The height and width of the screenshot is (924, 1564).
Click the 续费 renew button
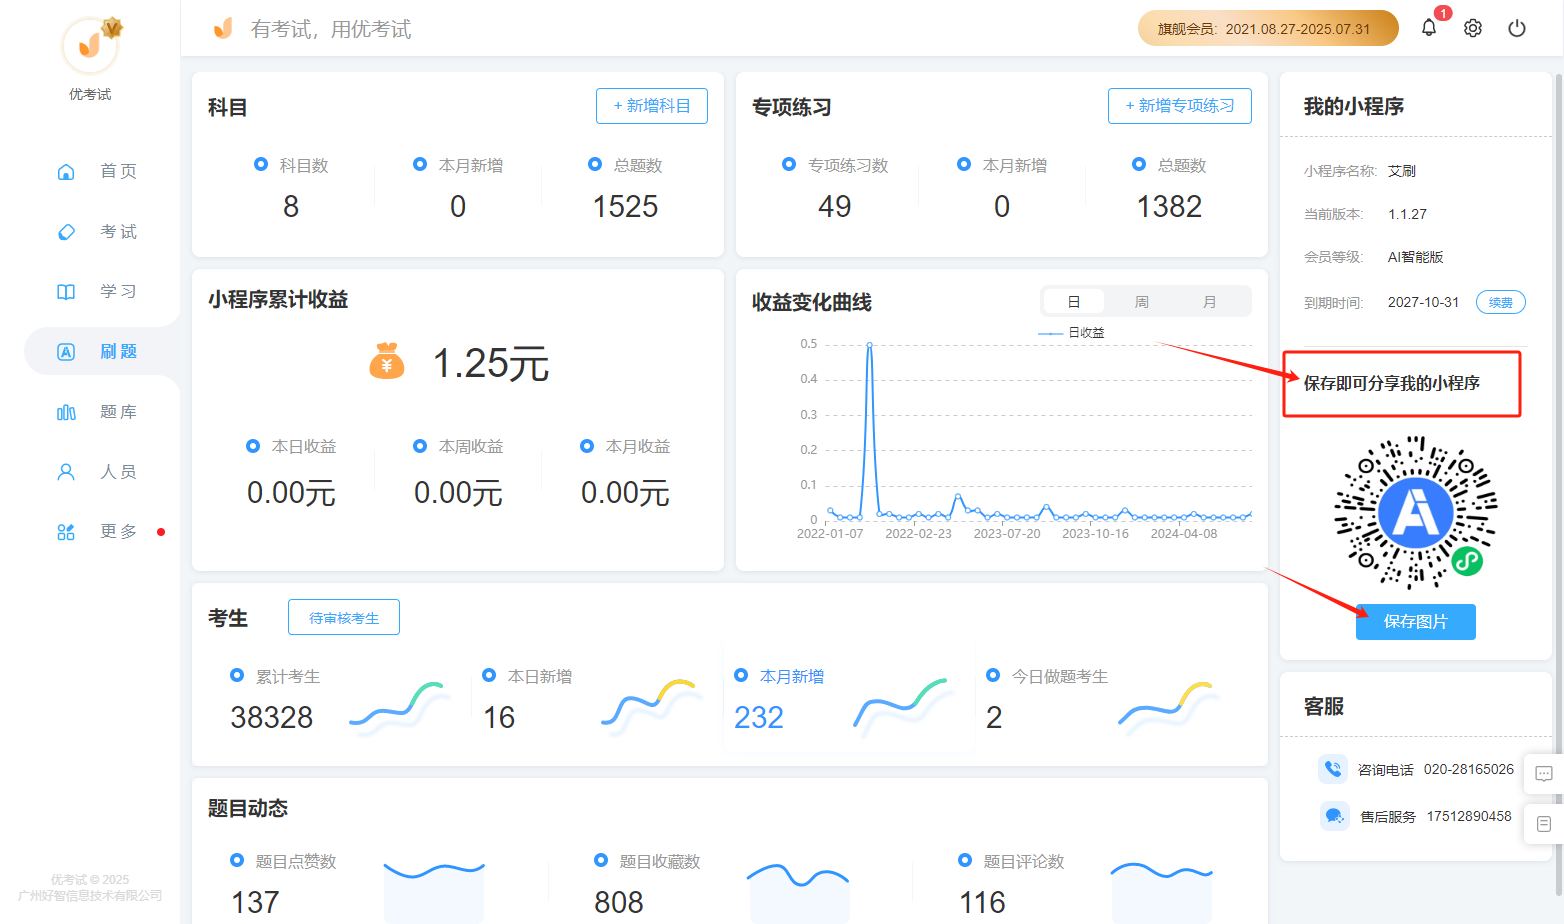(x=1501, y=302)
